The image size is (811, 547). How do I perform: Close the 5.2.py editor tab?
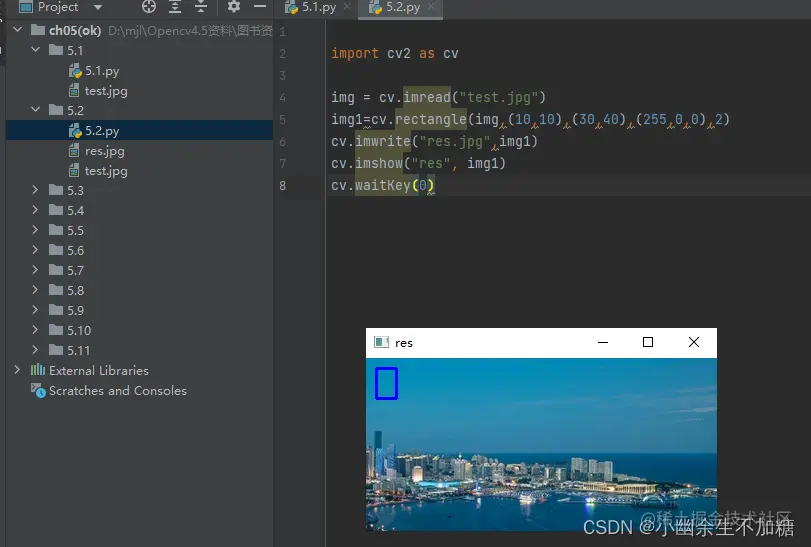click(x=431, y=7)
